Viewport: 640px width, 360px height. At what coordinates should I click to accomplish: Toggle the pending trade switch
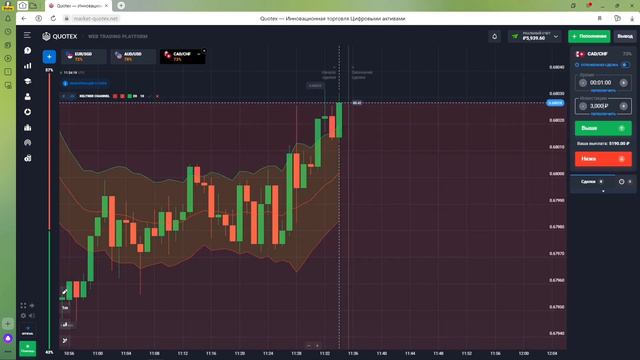click(625, 65)
